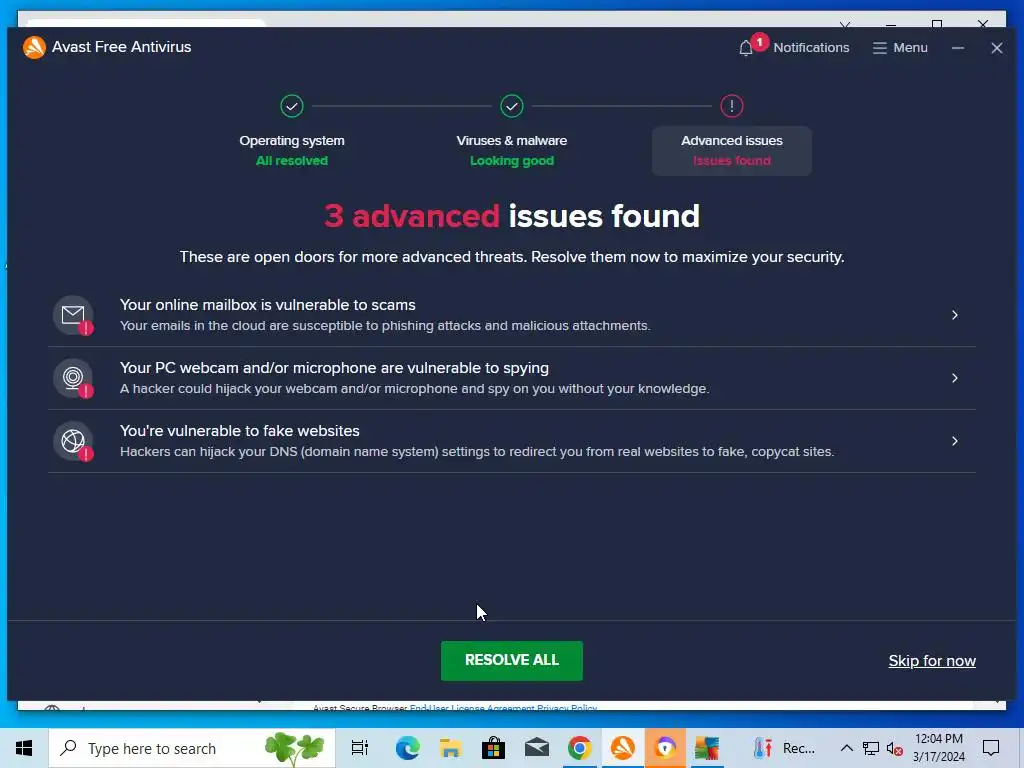This screenshot has height=768, width=1024.
Task: Click 'Your online mailbox is vulnerable to scams'
Action: [268, 305]
